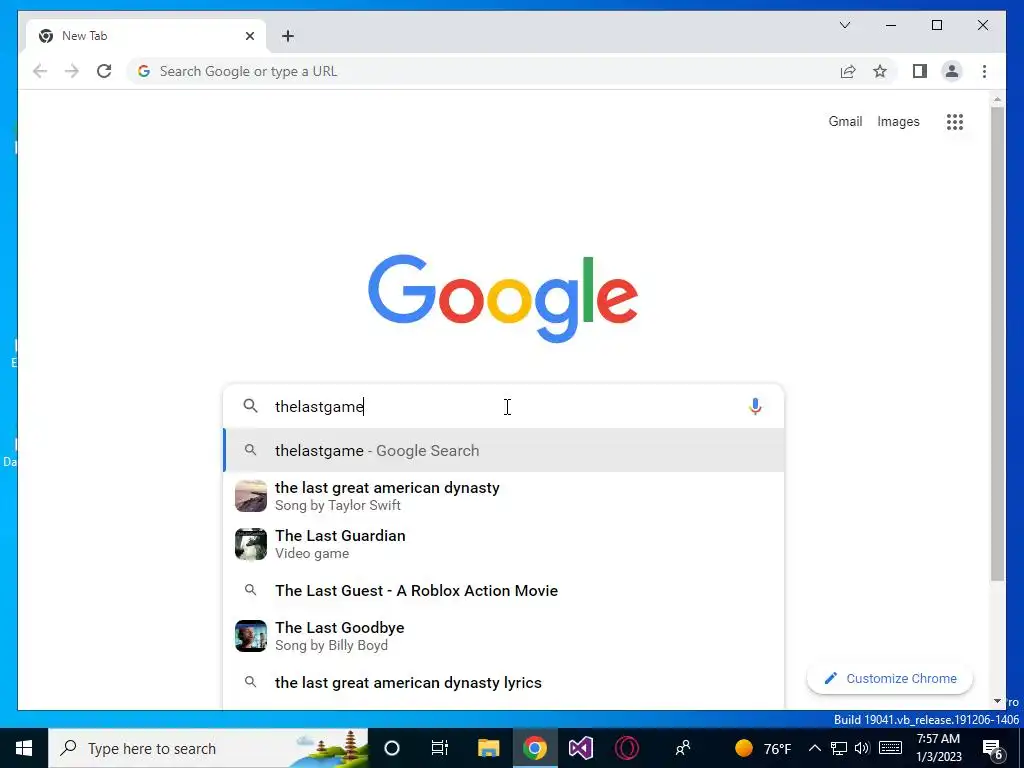This screenshot has width=1024, height=768.
Task: Open File Explorer from the taskbar
Action: 488,748
